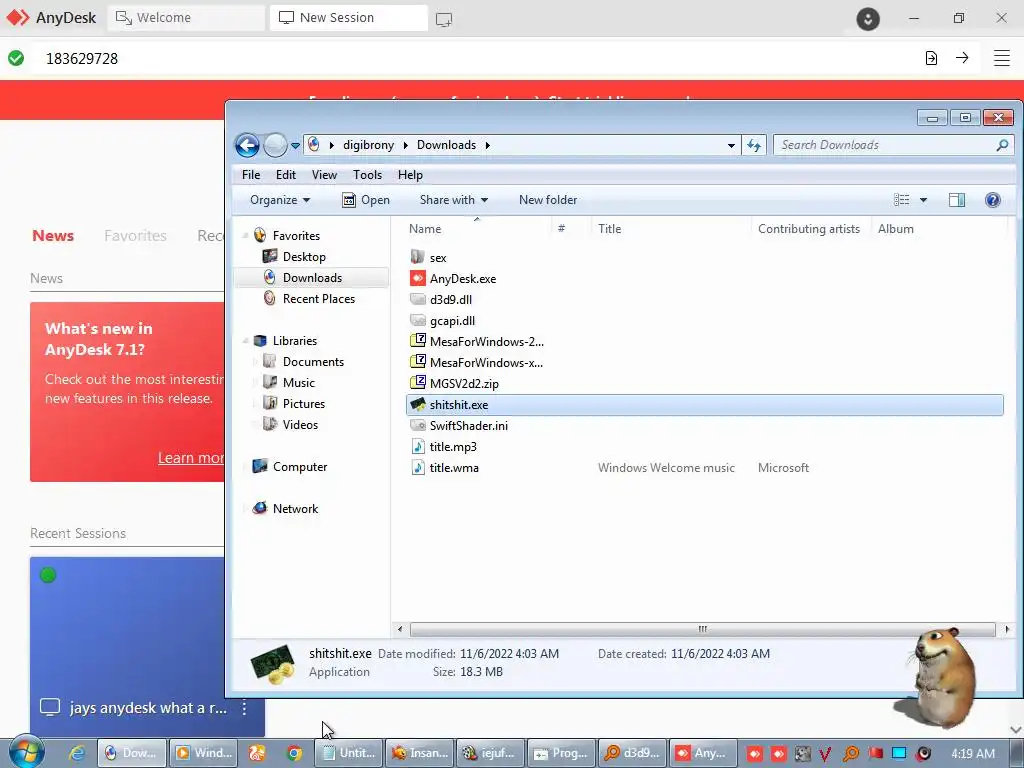
Task: Click the Explorer Forward navigation arrow
Action: (275, 145)
